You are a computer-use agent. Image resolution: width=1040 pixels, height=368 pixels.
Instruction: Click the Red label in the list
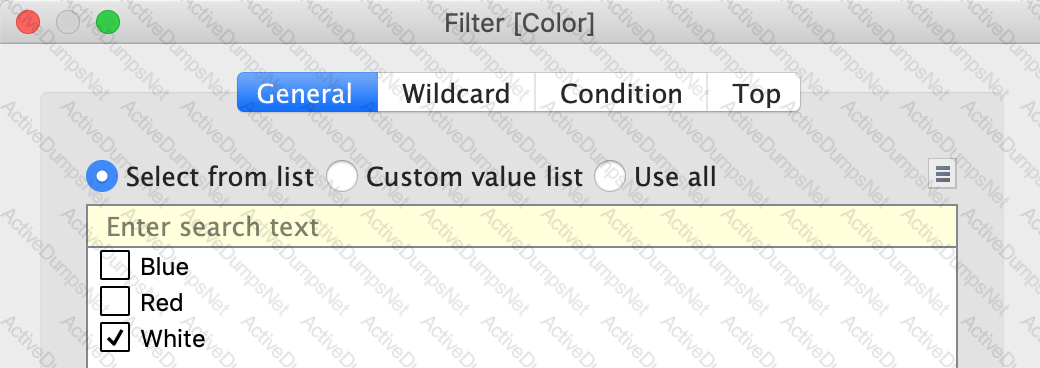(162, 303)
